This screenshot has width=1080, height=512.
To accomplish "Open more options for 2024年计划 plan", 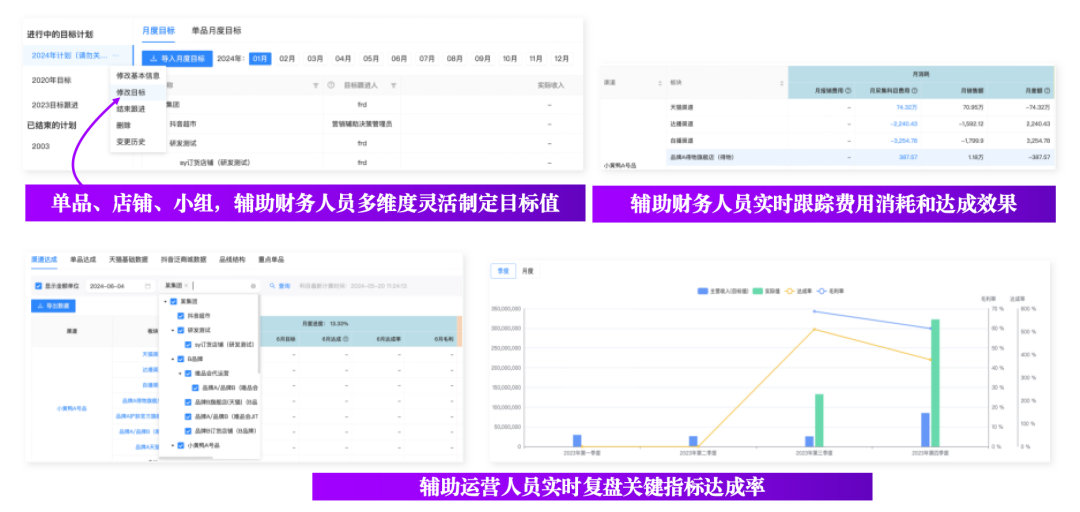I will point(115,55).
